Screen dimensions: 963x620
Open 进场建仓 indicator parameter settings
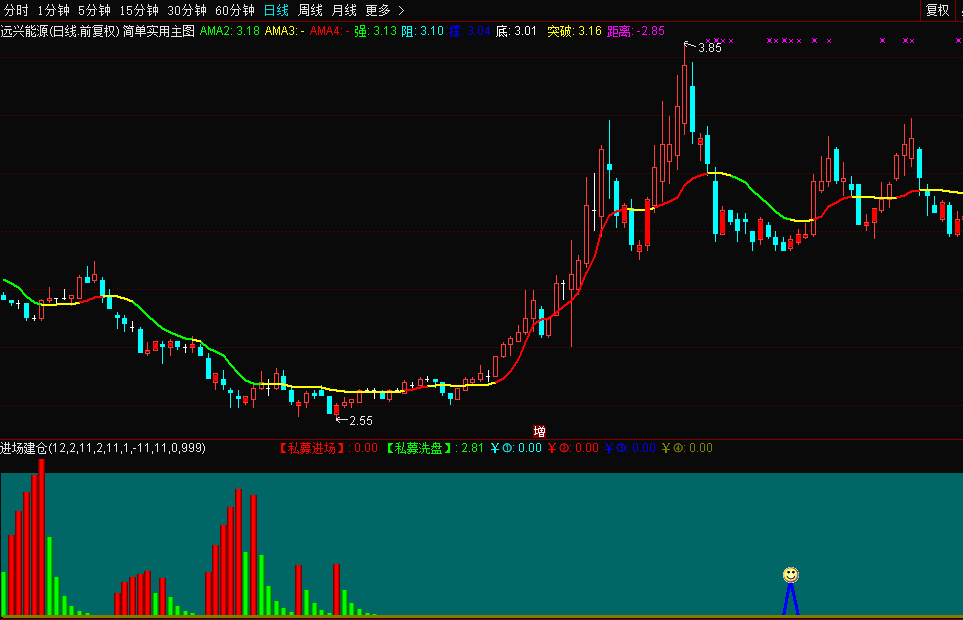(x=102, y=448)
